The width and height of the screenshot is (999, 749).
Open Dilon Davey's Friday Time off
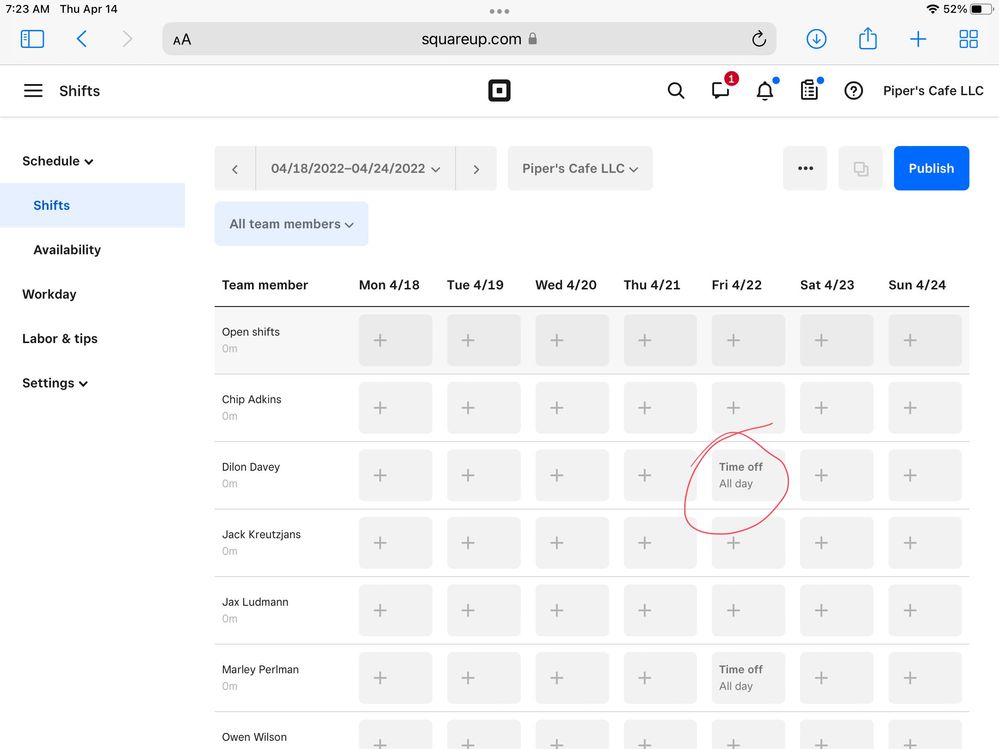(747, 475)
